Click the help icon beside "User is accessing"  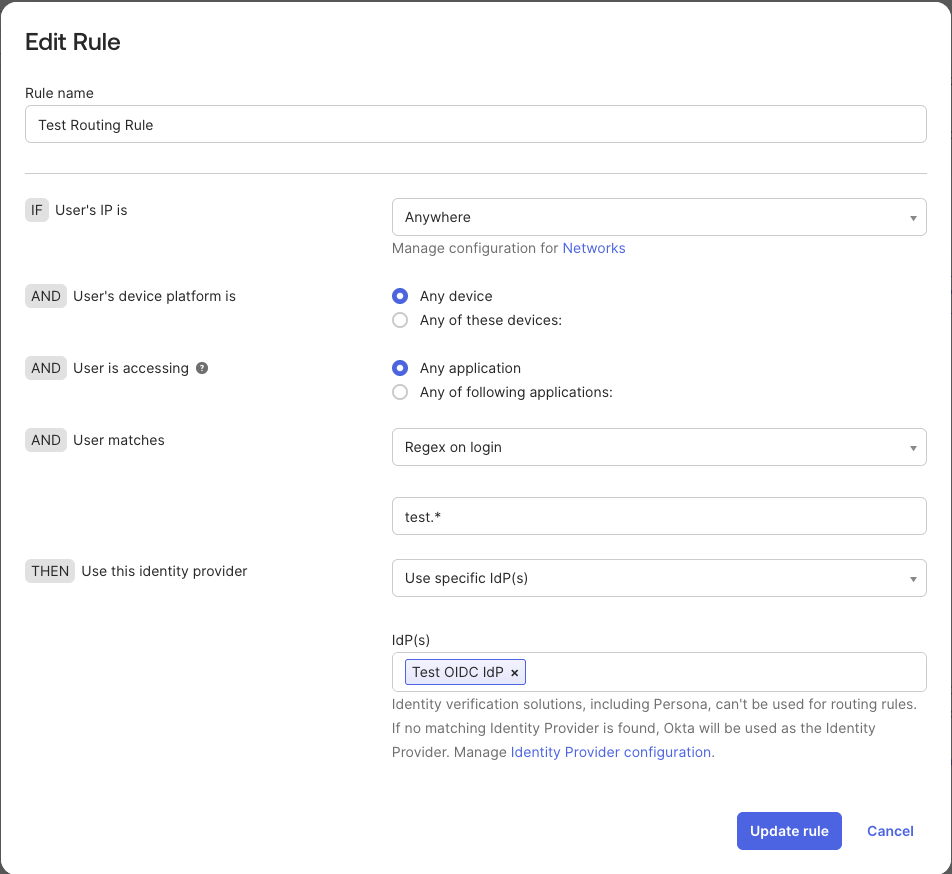[202, 368]
